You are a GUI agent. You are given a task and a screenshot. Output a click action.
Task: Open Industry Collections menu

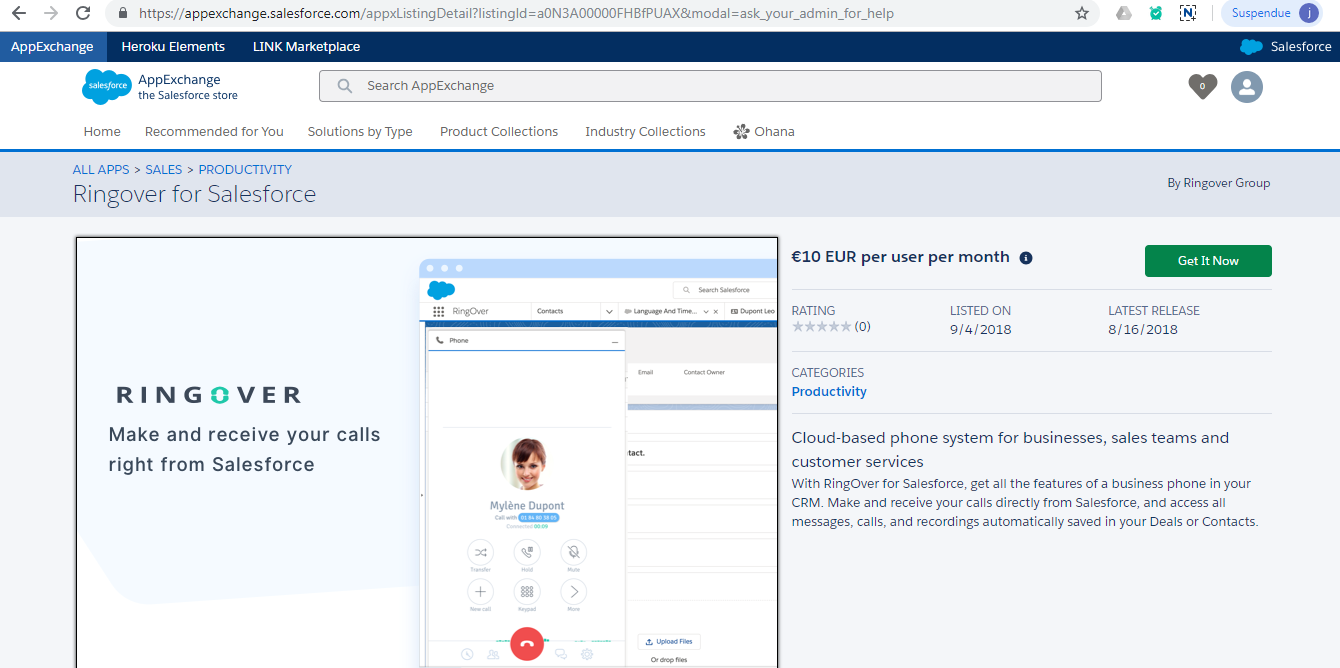645,132
